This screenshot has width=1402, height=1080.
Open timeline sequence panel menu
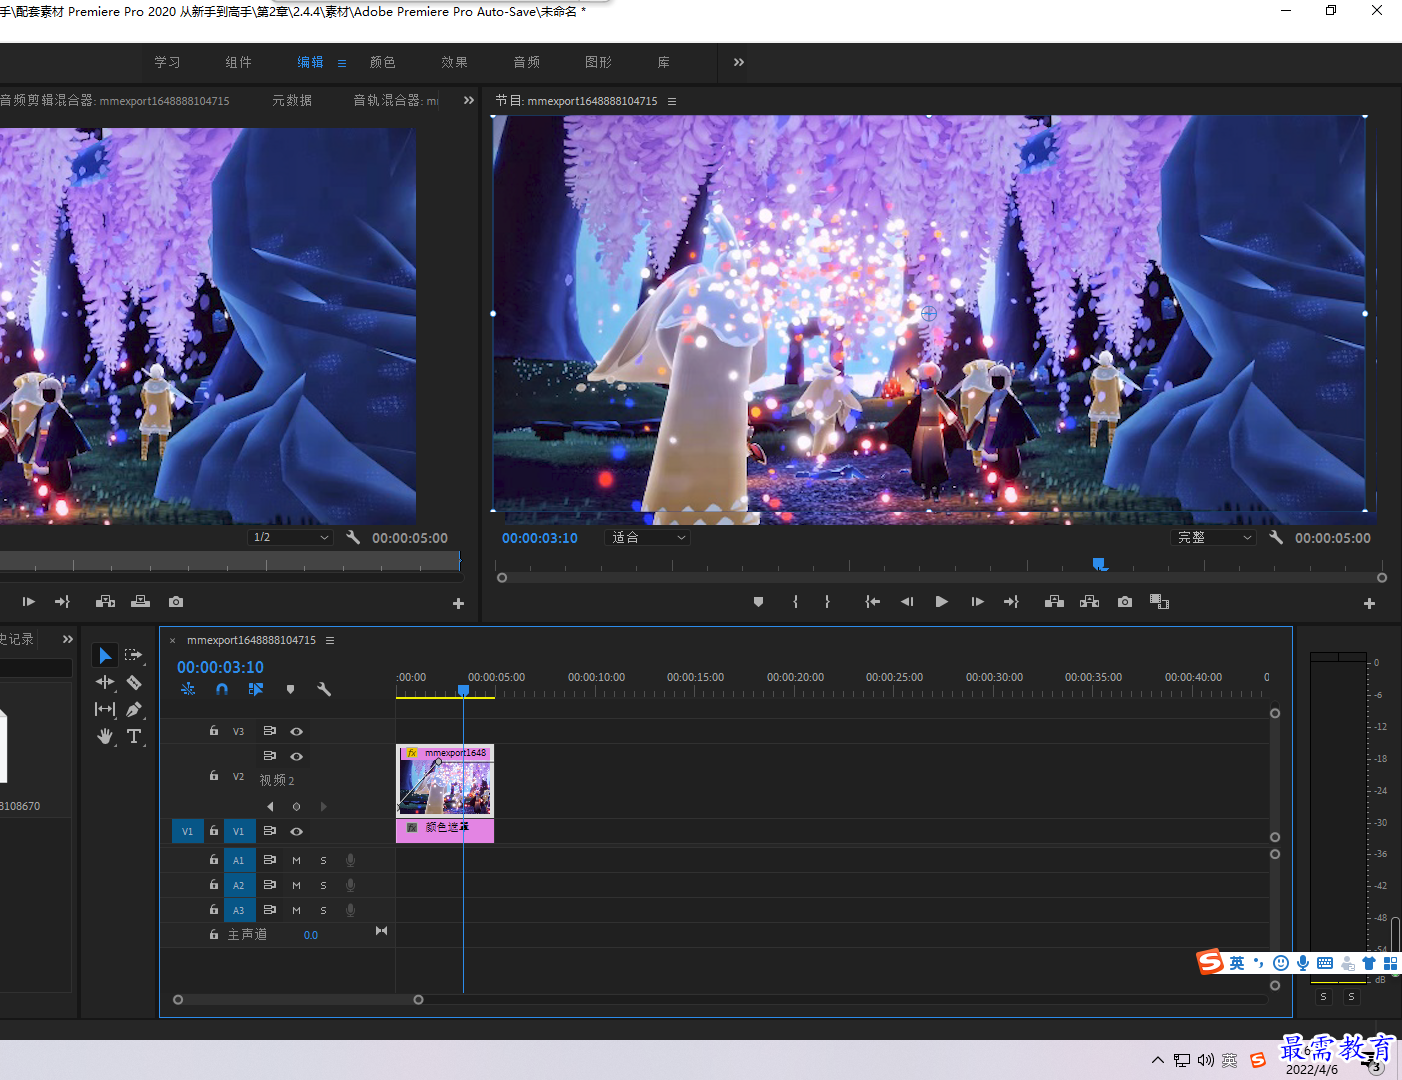[x=330, y=640]
